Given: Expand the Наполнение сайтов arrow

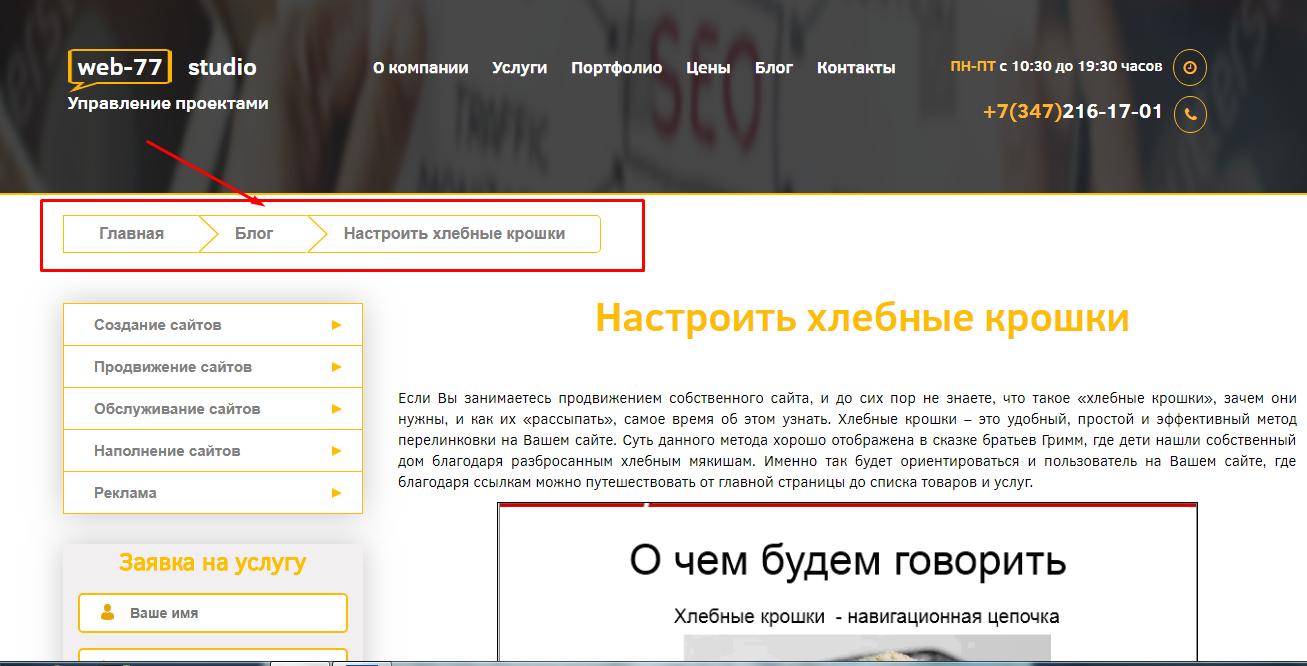Looking at the screenshot, I should click(337, 451).
